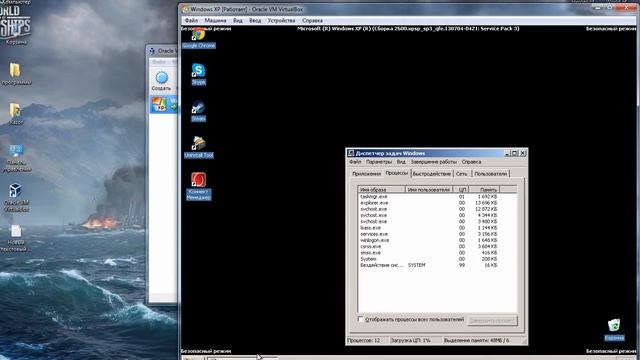640x360 pixels.
Task: Select the smss.exe process row
Action: (437, 253)
